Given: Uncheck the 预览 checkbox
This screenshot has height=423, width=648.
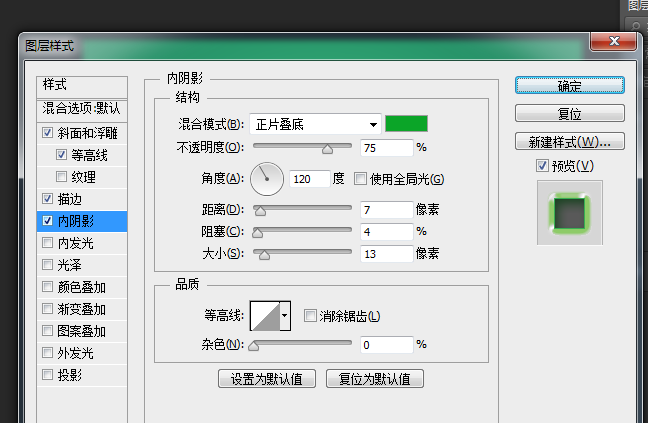Looking at the screenshot, I should (542, 166).
